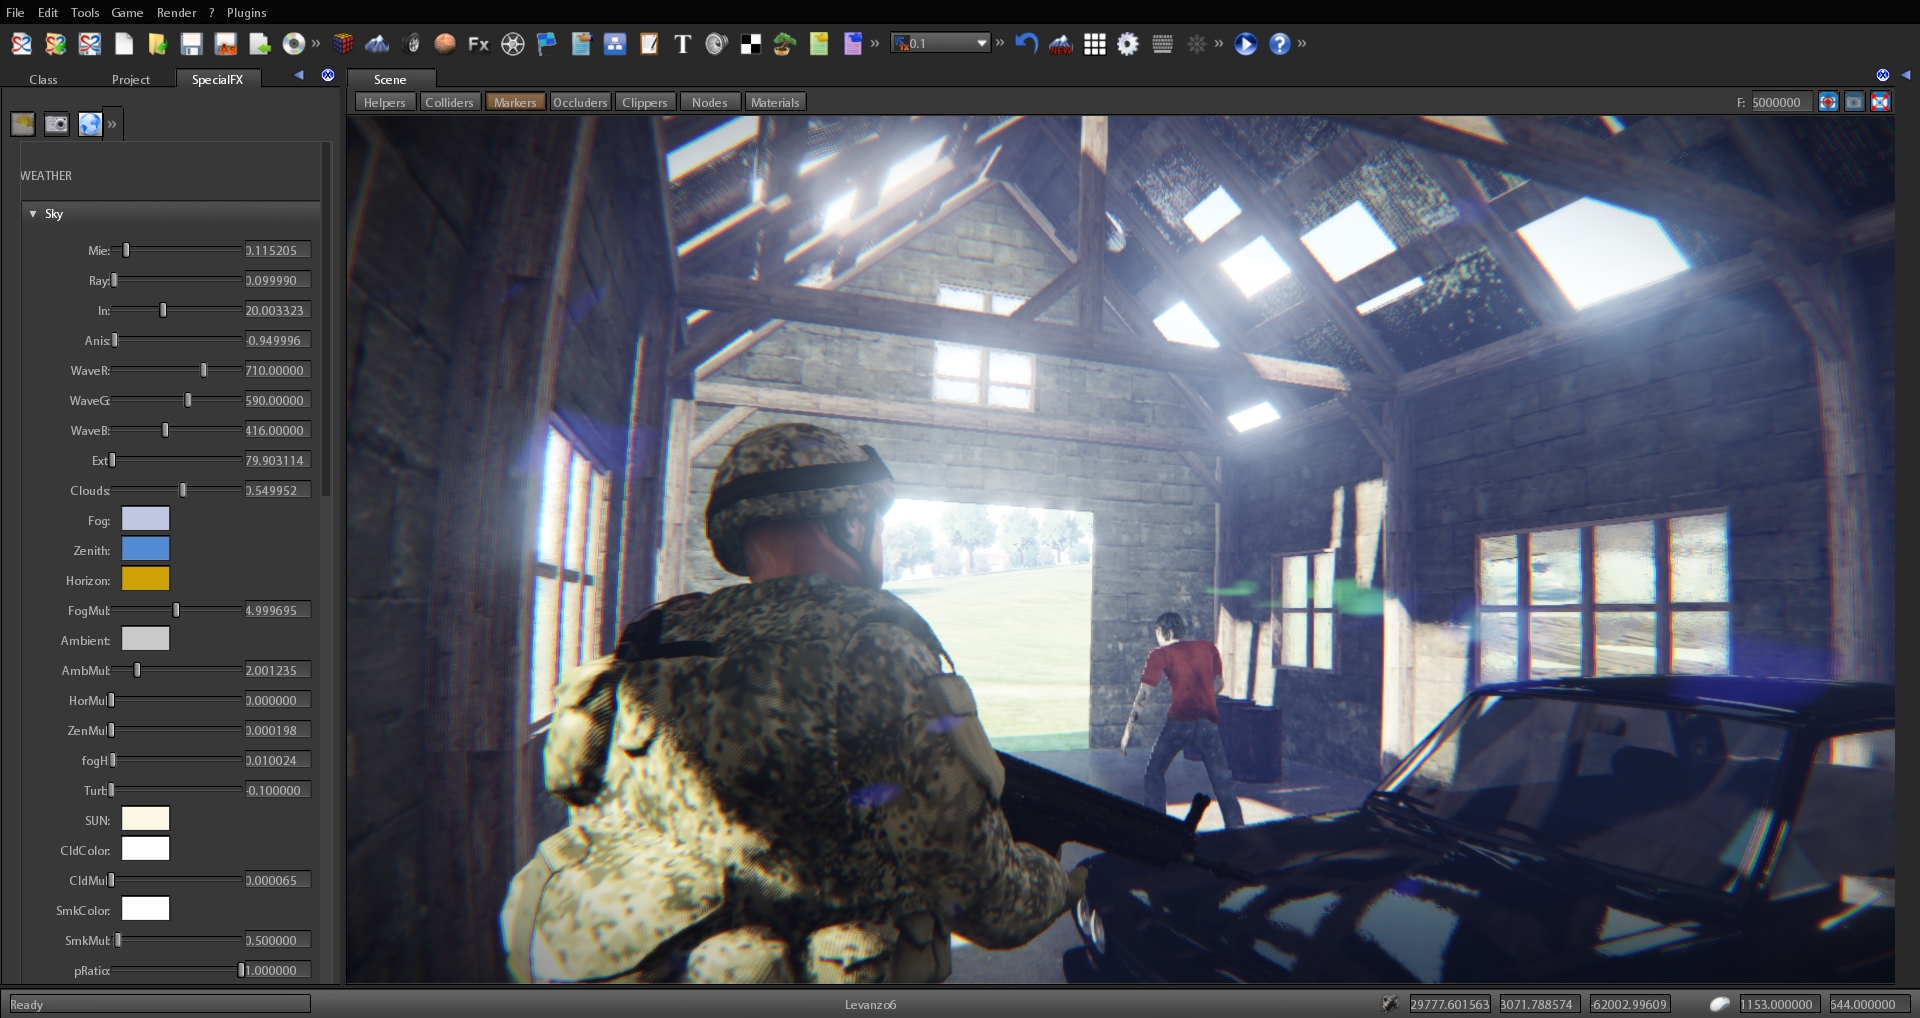This screenshot has height=1018, width=1920.
Task: Select the Text tool icon
Action: [682, 44]
